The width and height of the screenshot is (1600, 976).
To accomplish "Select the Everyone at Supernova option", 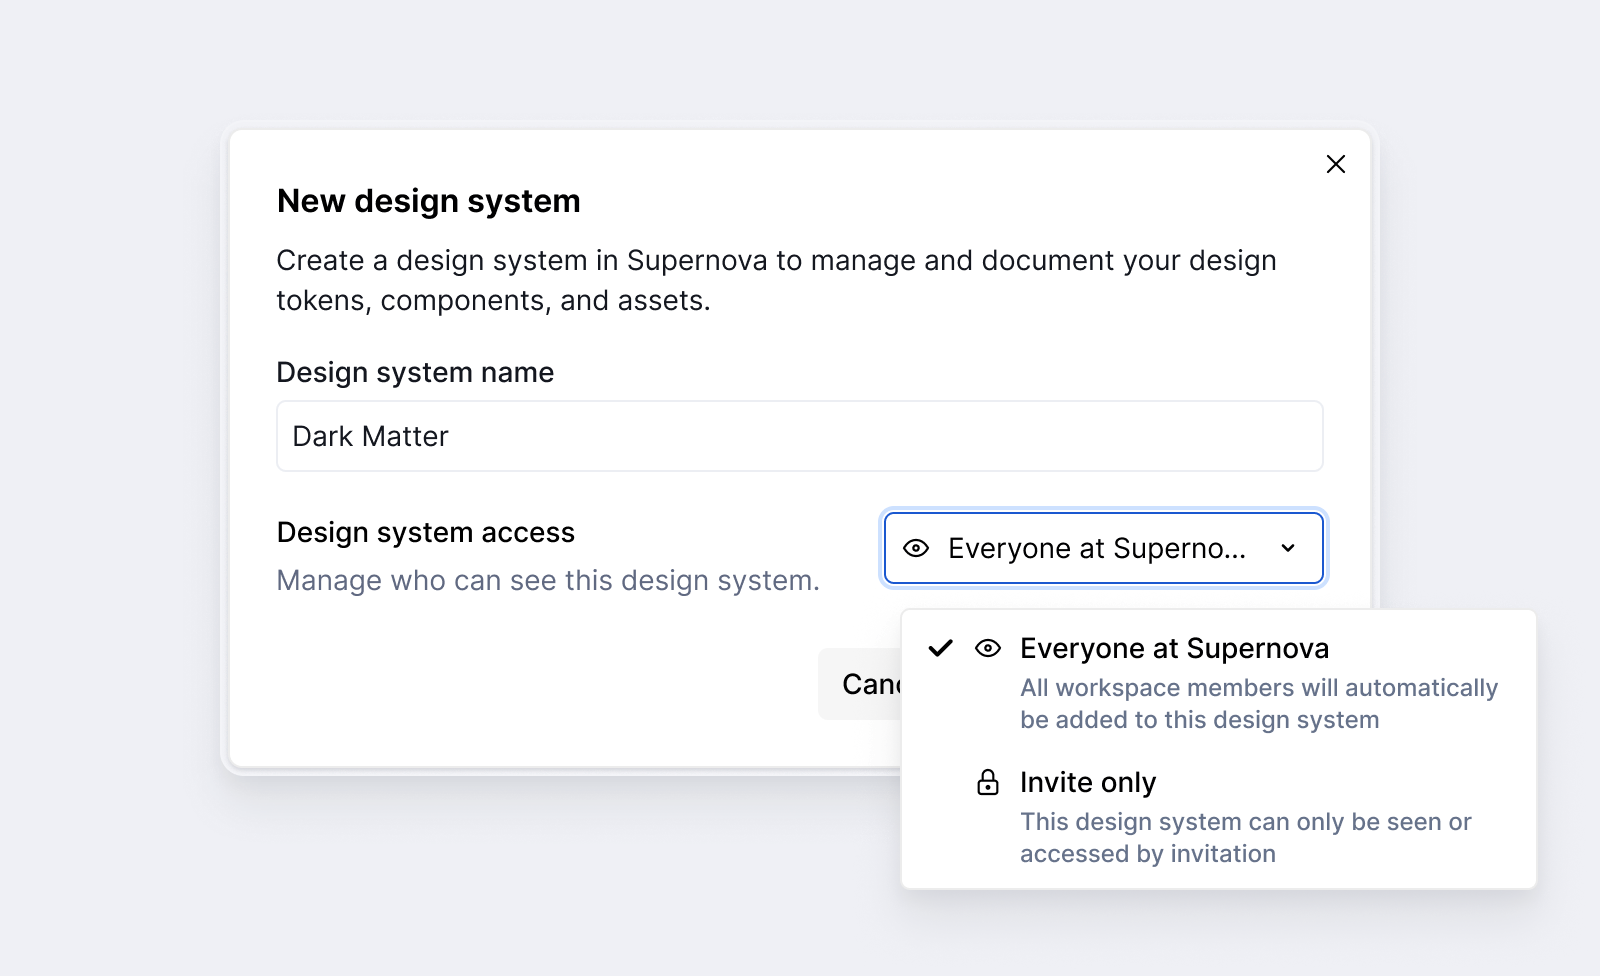I will (1218, 683).
